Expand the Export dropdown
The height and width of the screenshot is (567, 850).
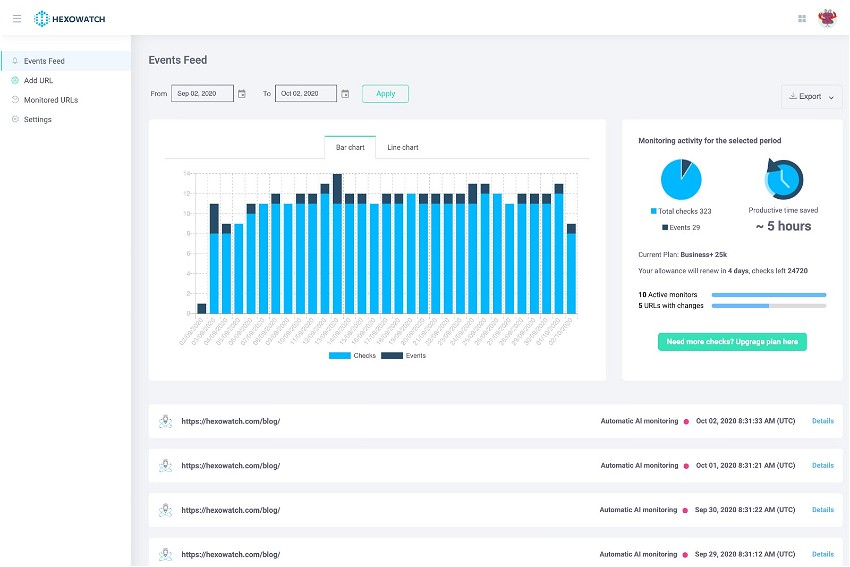tap(811, 97)
